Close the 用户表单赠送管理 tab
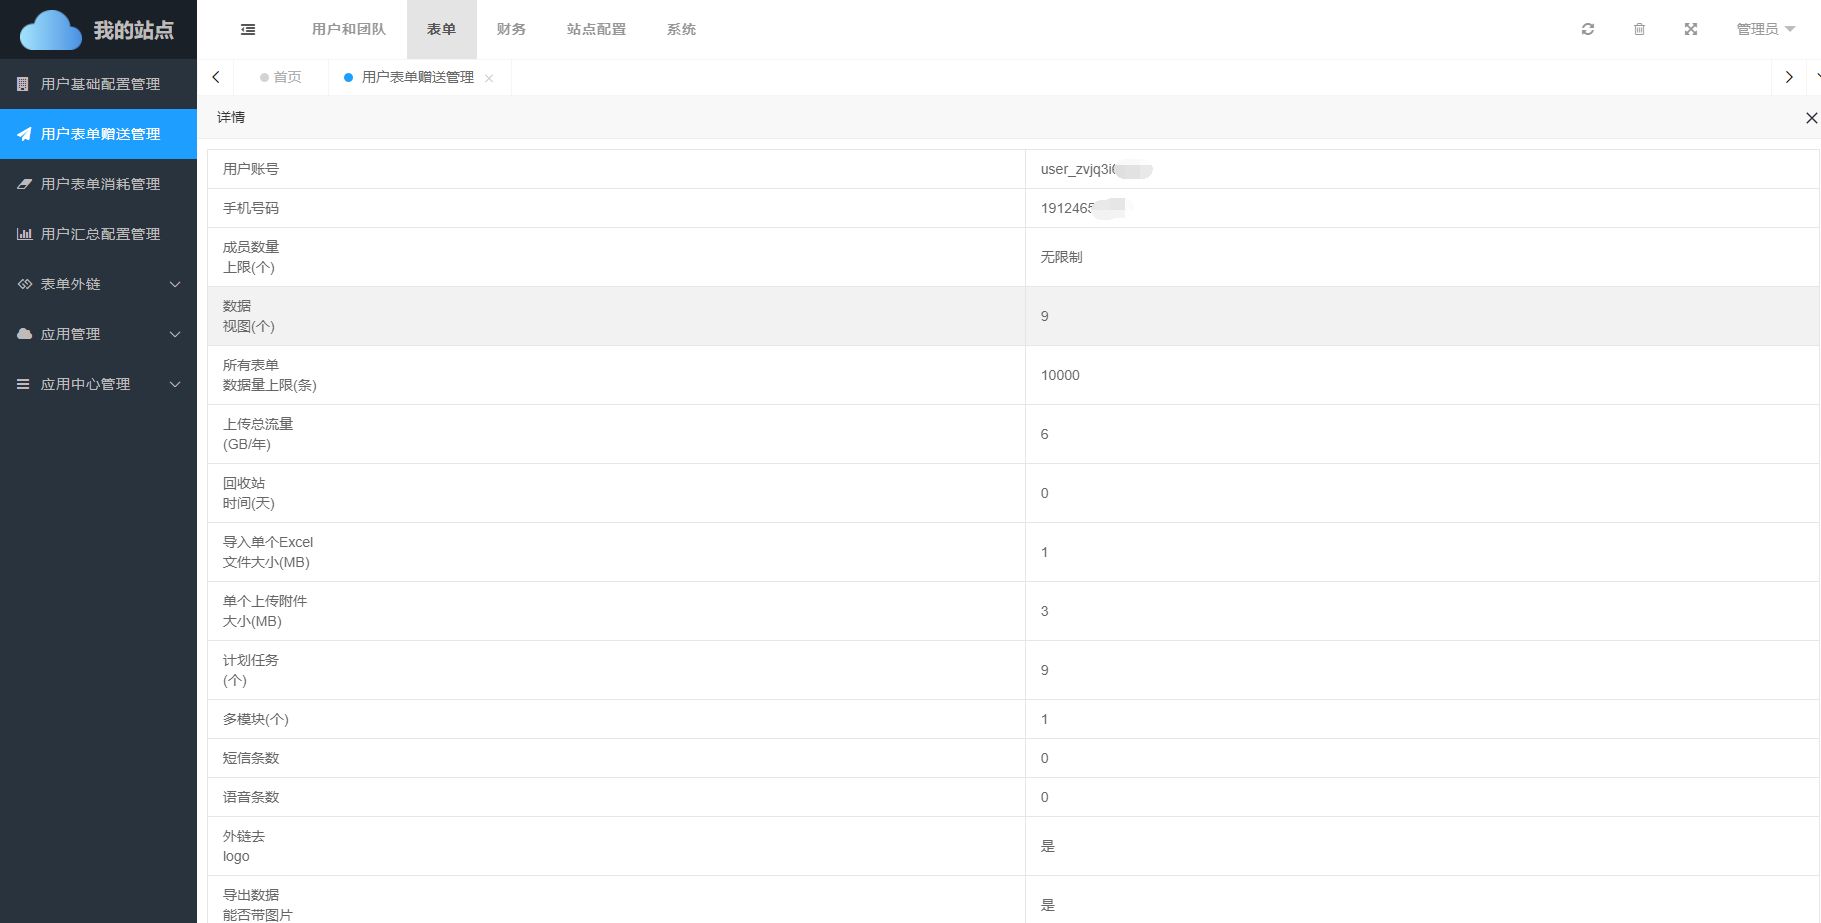The height and width of the screenshot is (923, 1821). click(489, 78)
